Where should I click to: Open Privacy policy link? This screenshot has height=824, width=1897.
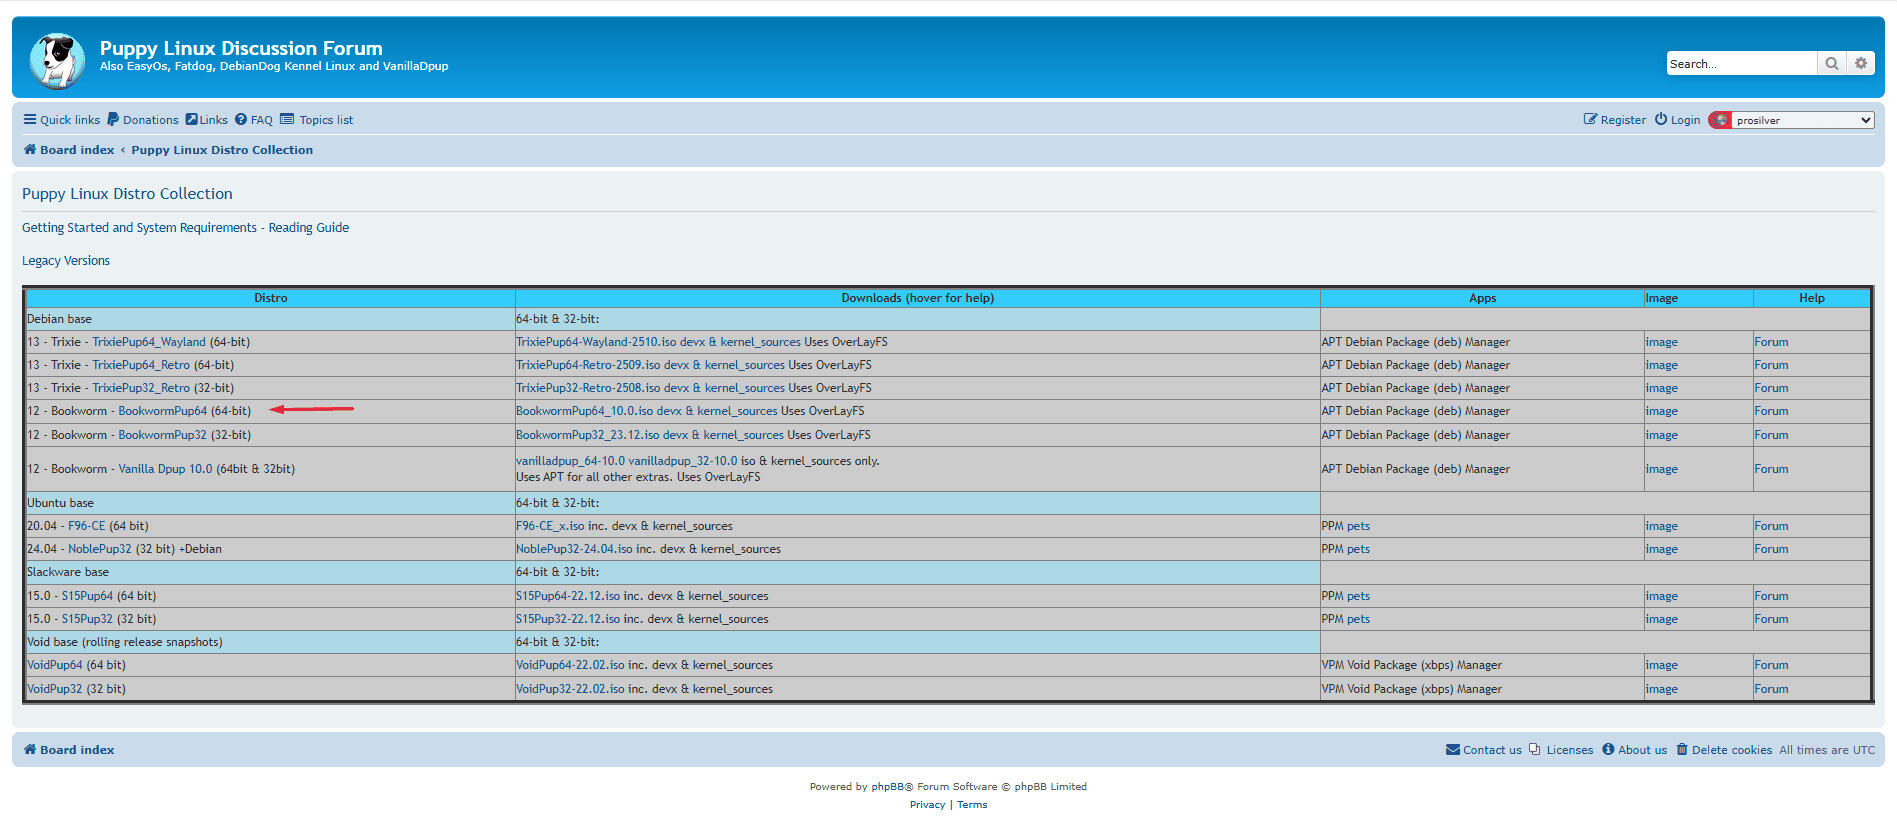[x=927, y=805]
